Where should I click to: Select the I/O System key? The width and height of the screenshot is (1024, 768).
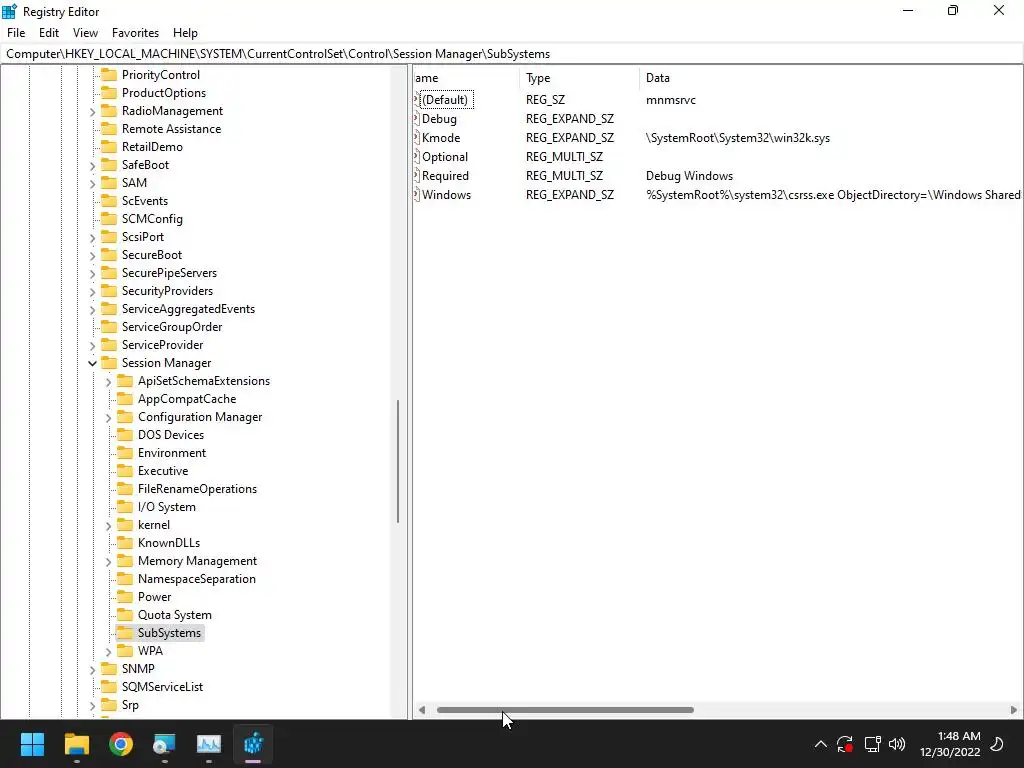coord(167,507)
